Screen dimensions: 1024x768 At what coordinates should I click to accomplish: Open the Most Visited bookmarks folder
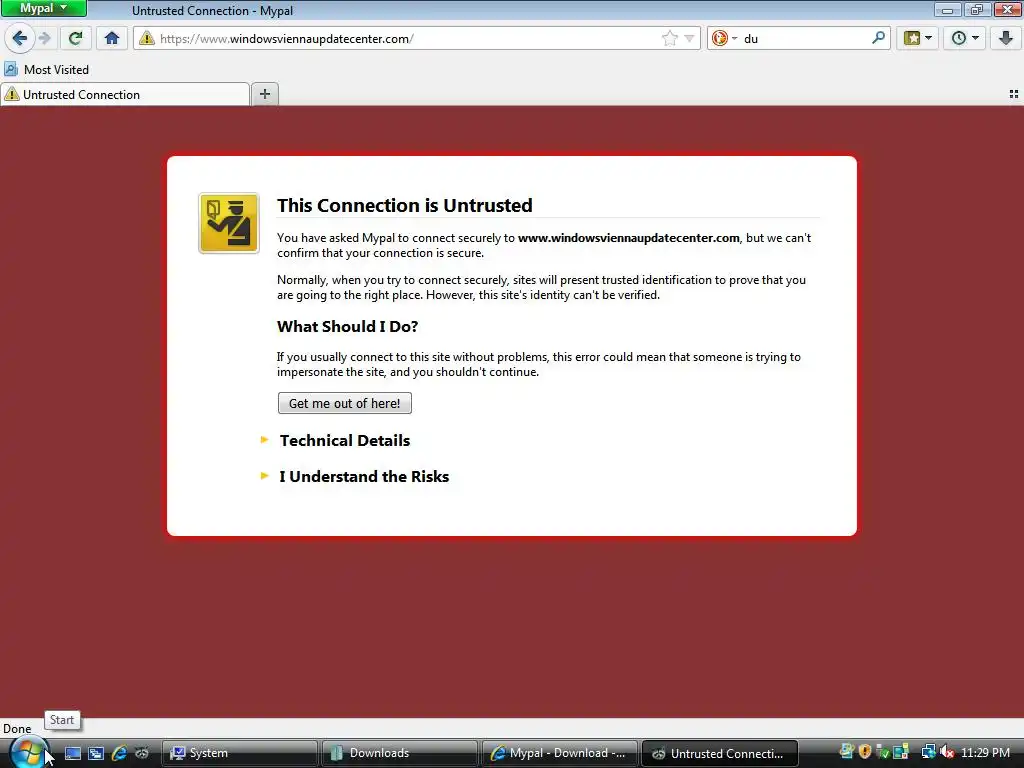pos(46,69)
